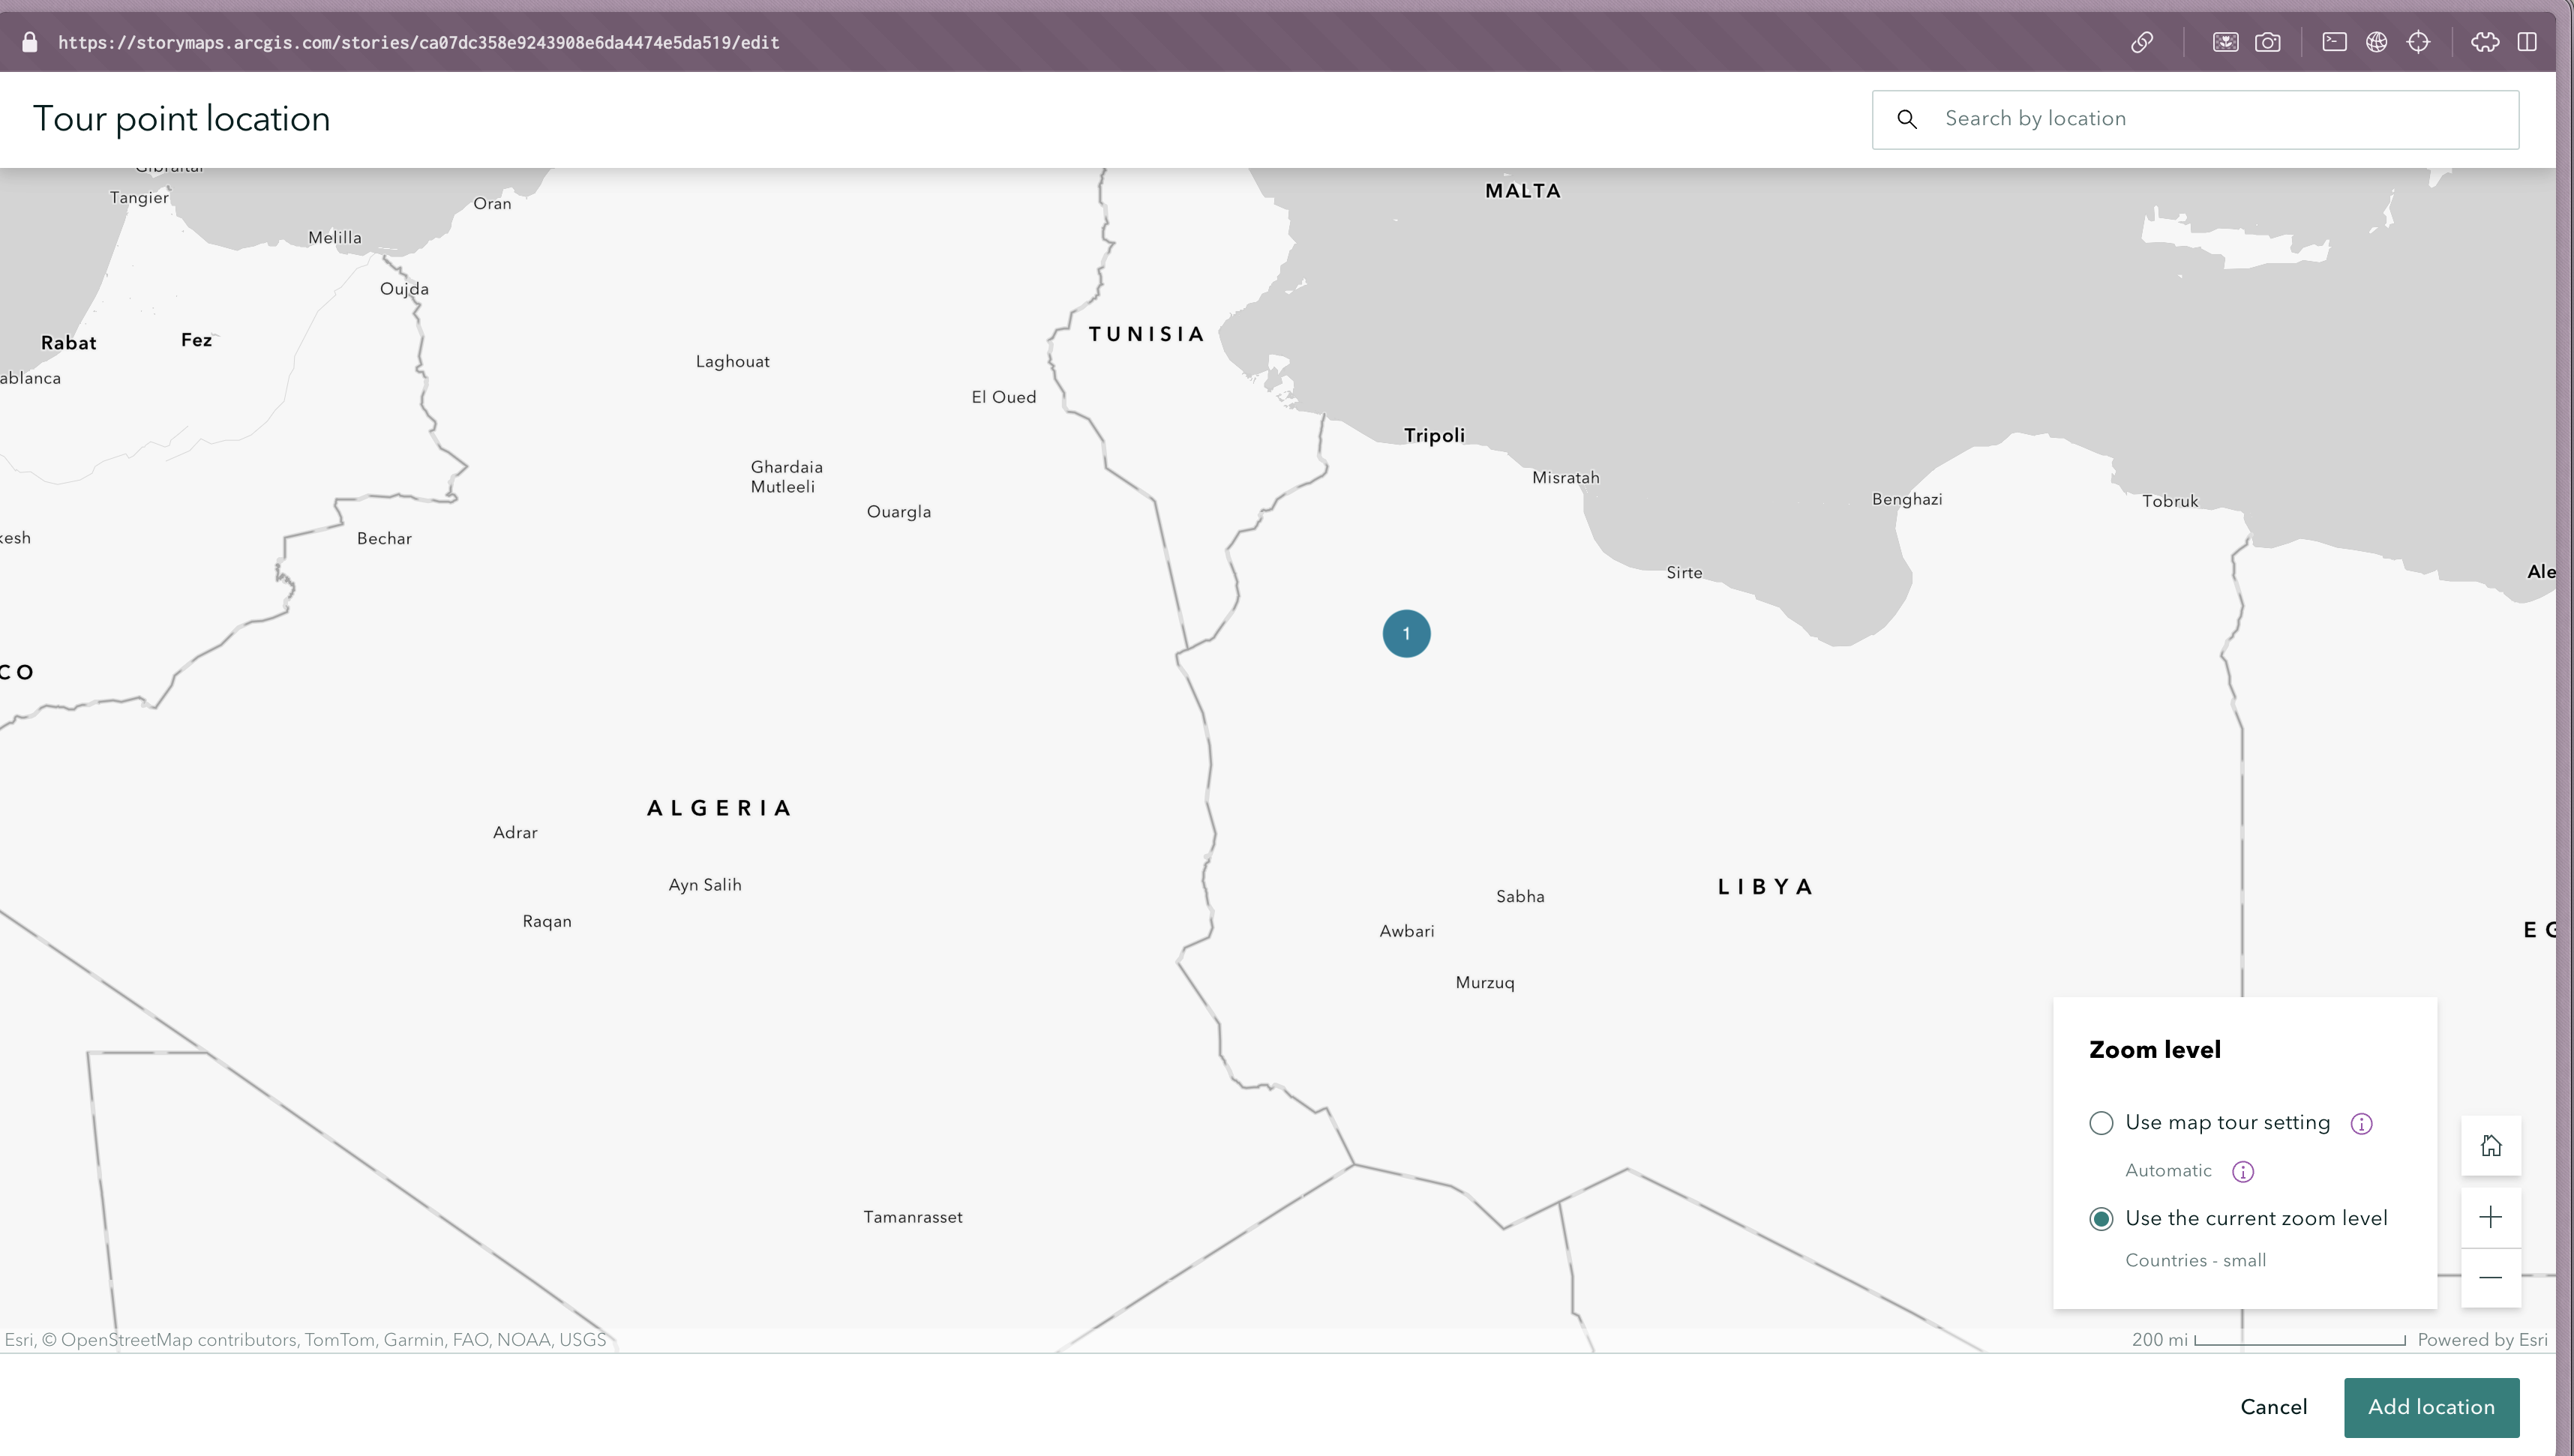Click the image flower picture icon

tap(2225, 42)
